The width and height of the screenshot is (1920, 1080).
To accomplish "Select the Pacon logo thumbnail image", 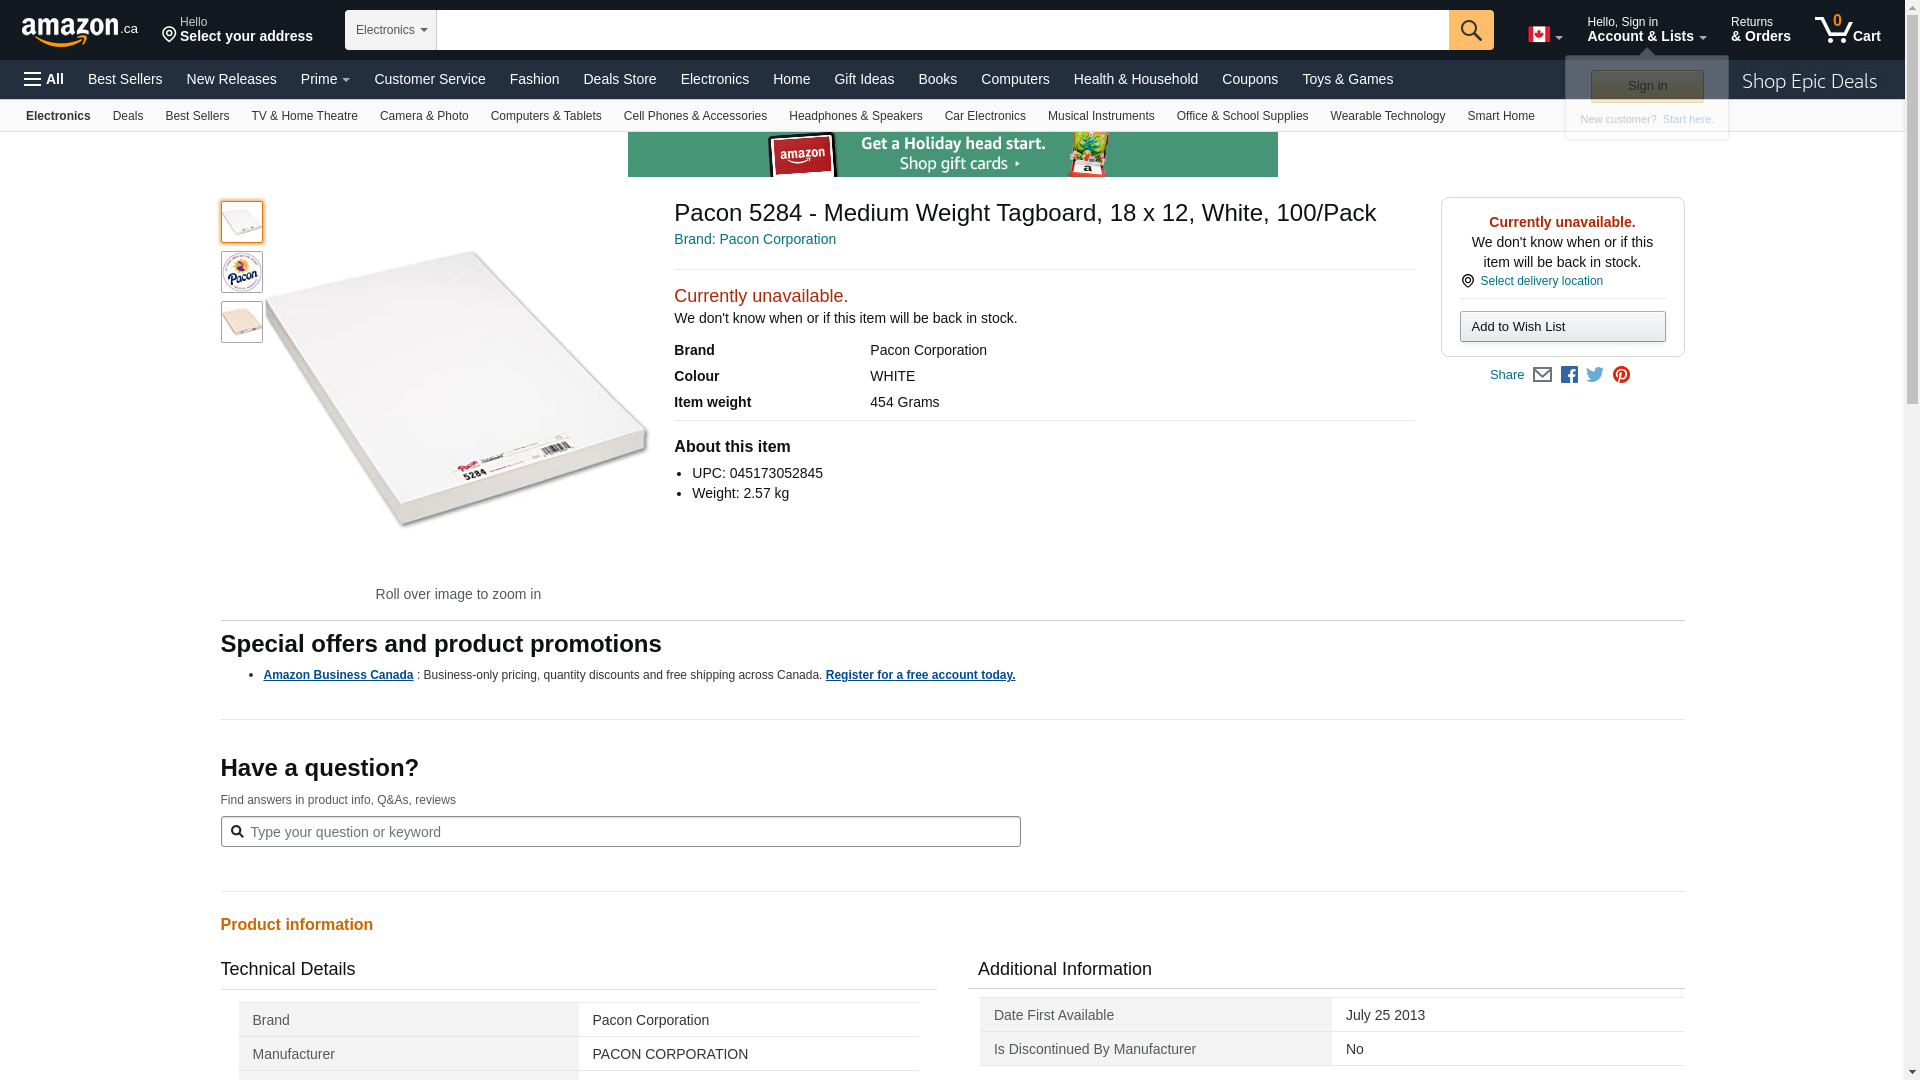I will point(242,272).
